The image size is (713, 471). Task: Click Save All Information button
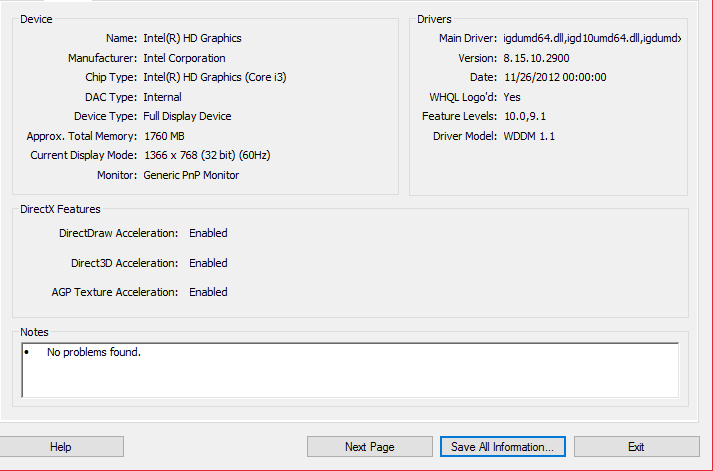click(502, 447)
